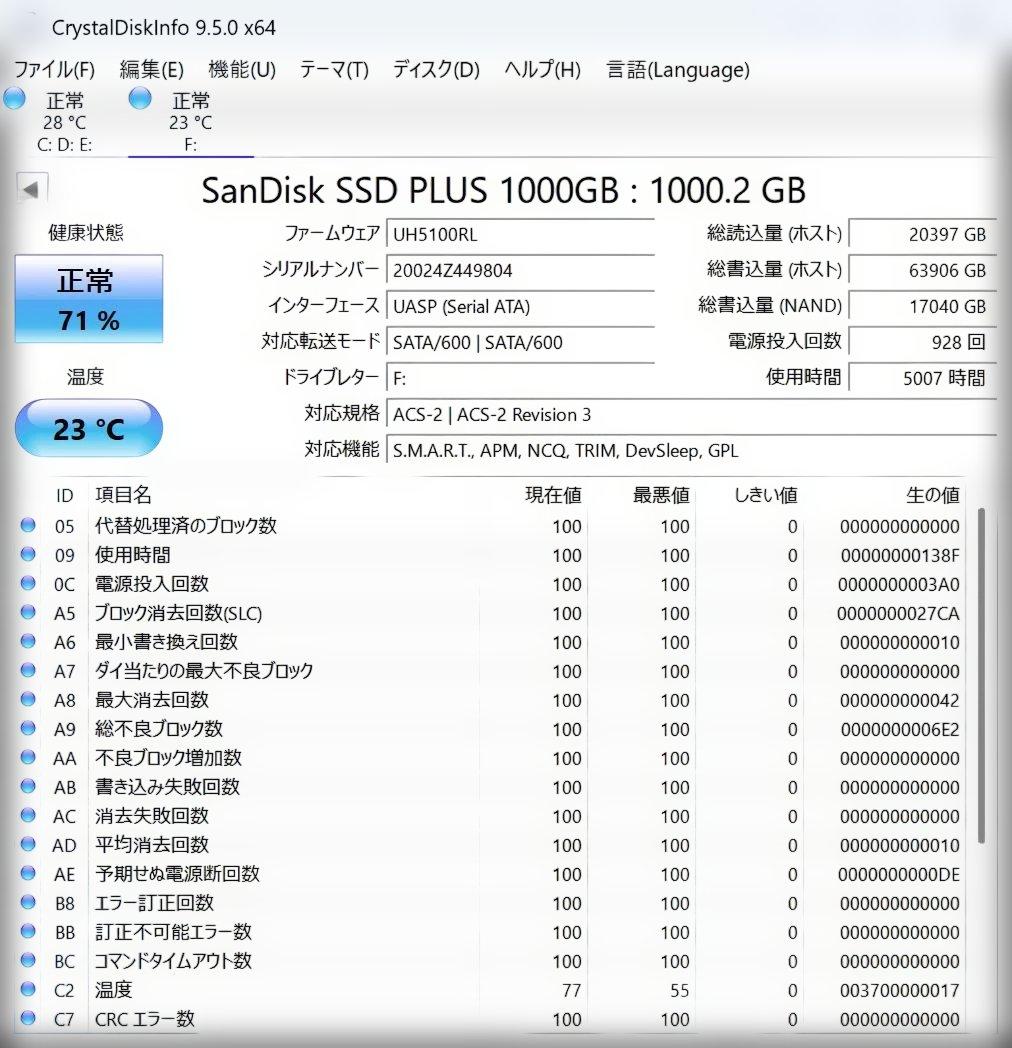The height and width of the screenshot is (1048, 1012).
Task: Click the firmware field UH5100RL
Action: pos(520,235)
